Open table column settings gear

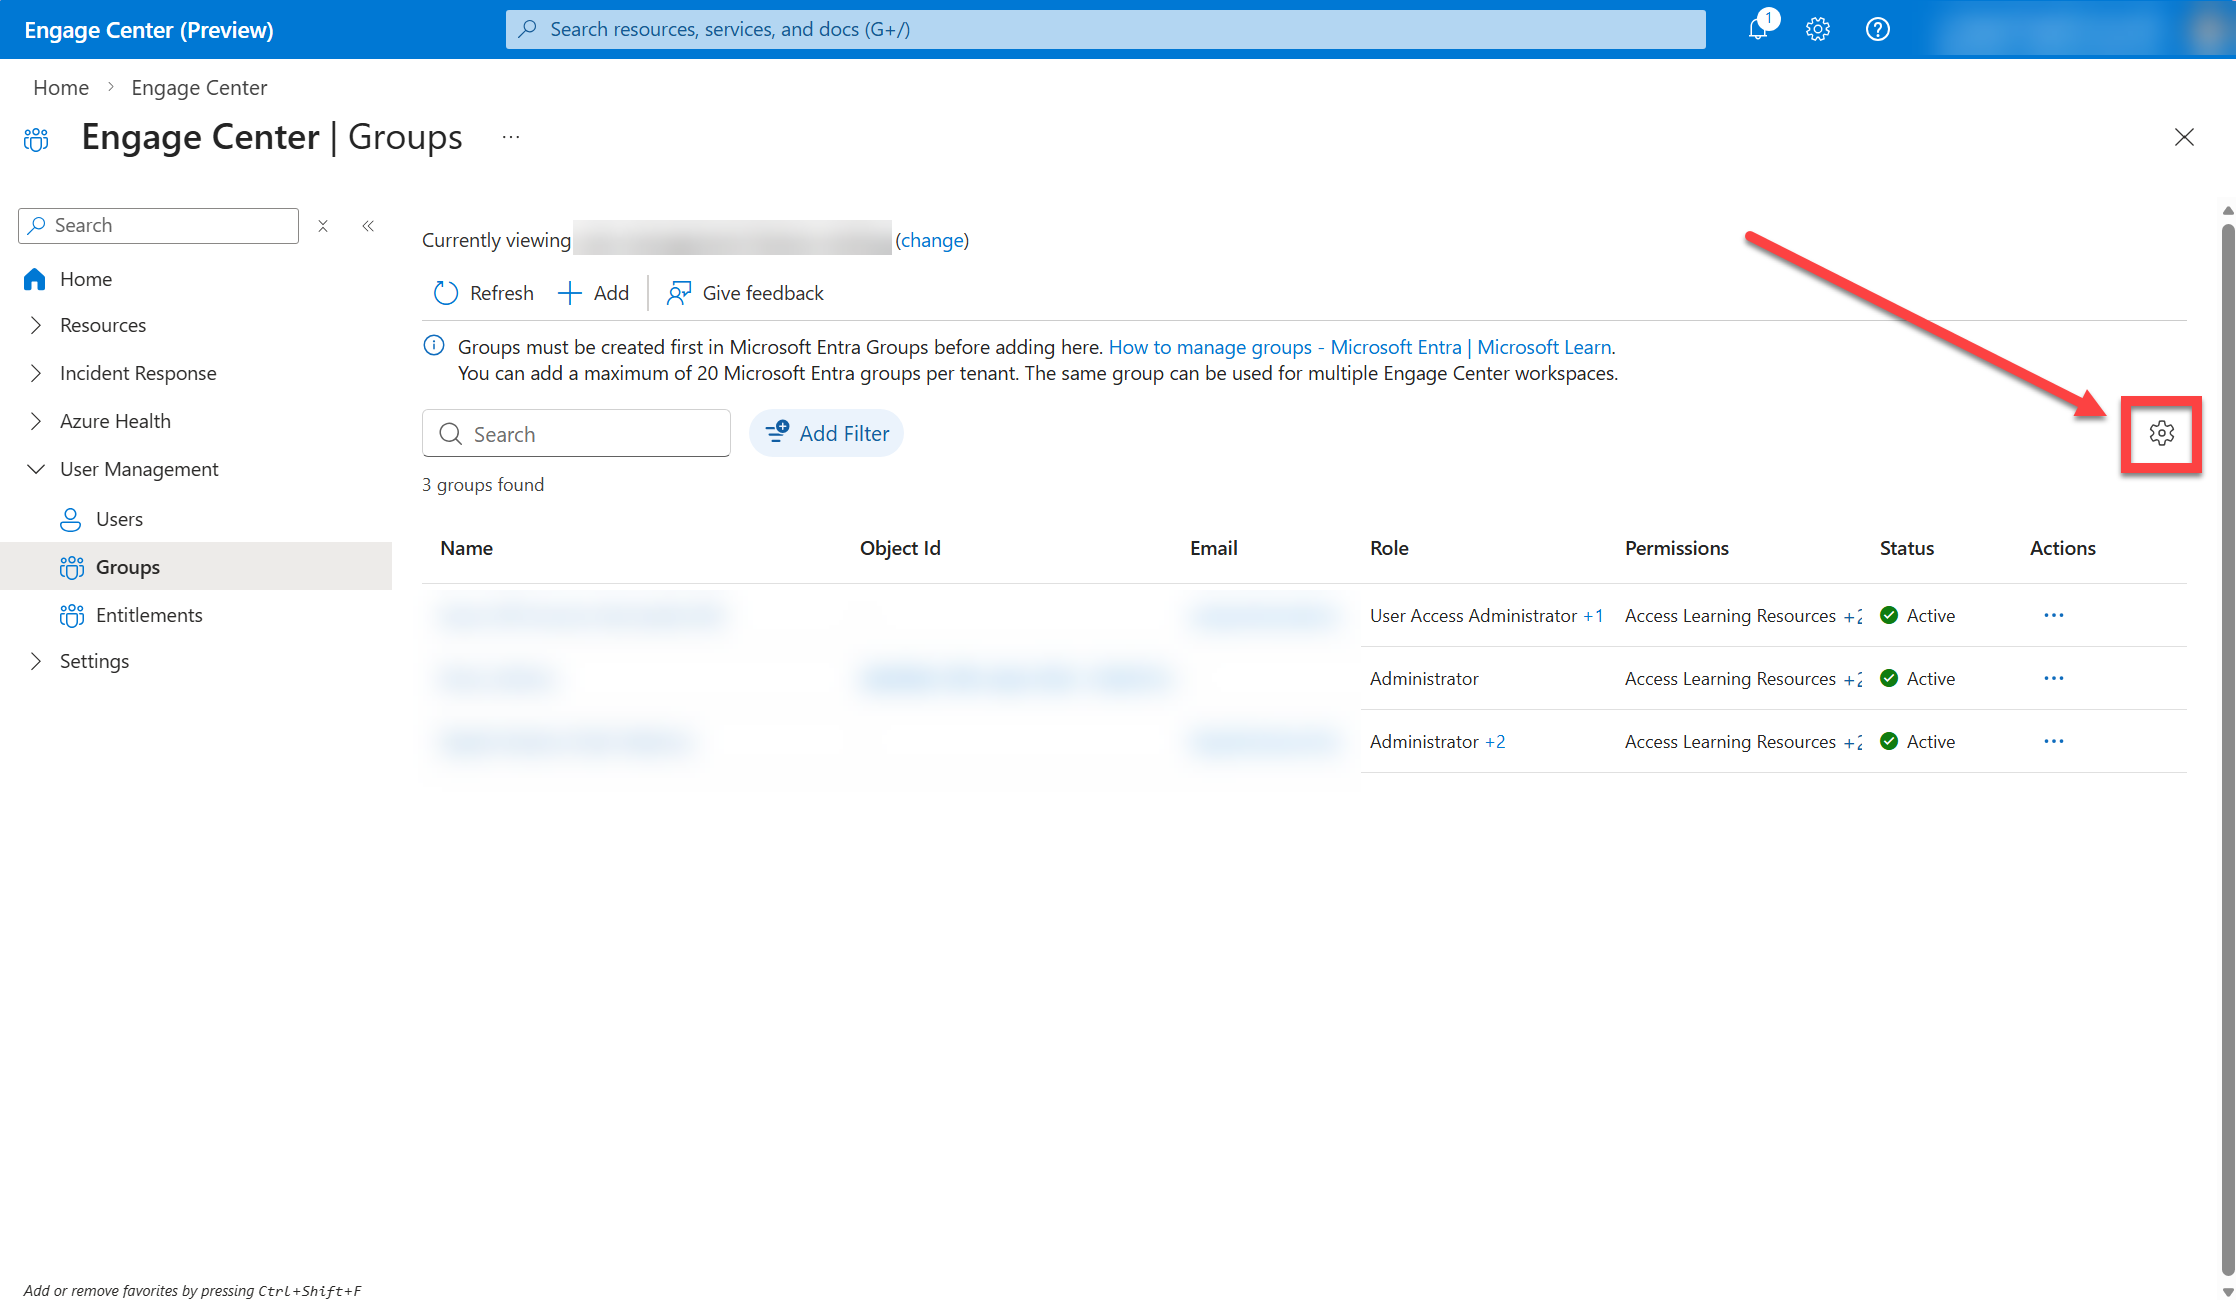coord(2162,433)
